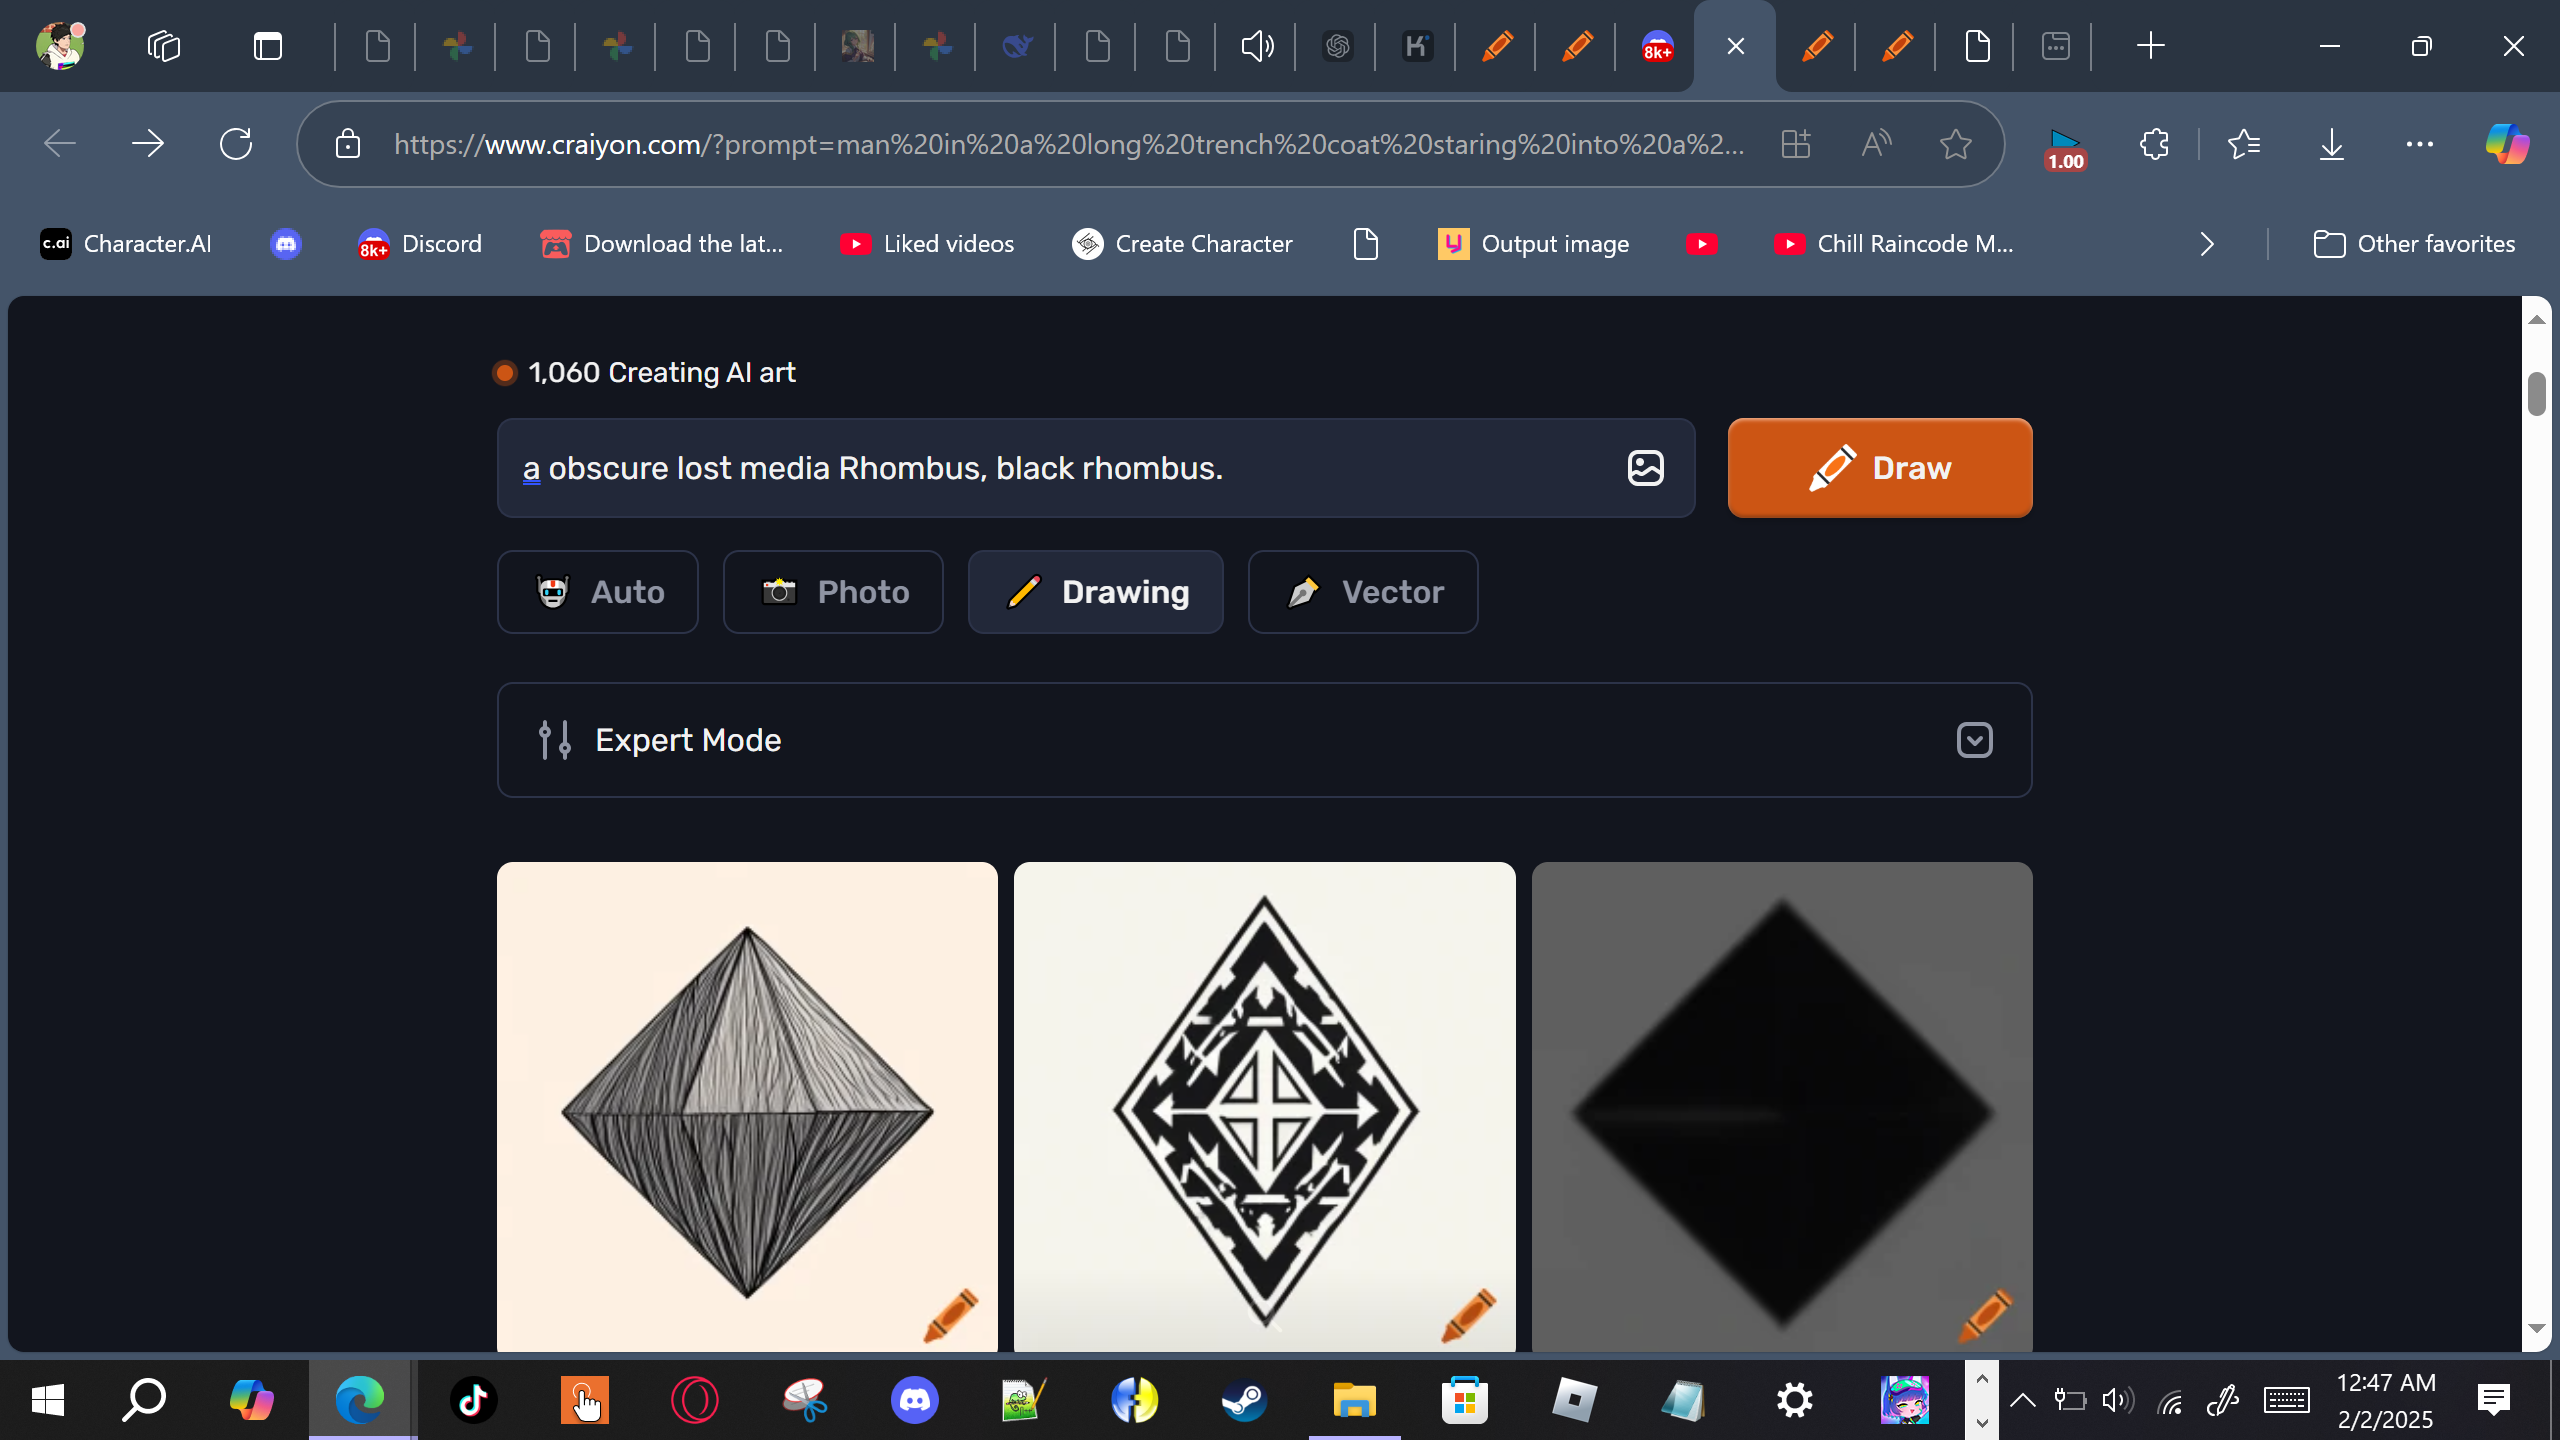Image resolution: width=2560 pixels, height=1440 pixels.
Task: Select the Vector style mode
Action: coord(1362,592)
